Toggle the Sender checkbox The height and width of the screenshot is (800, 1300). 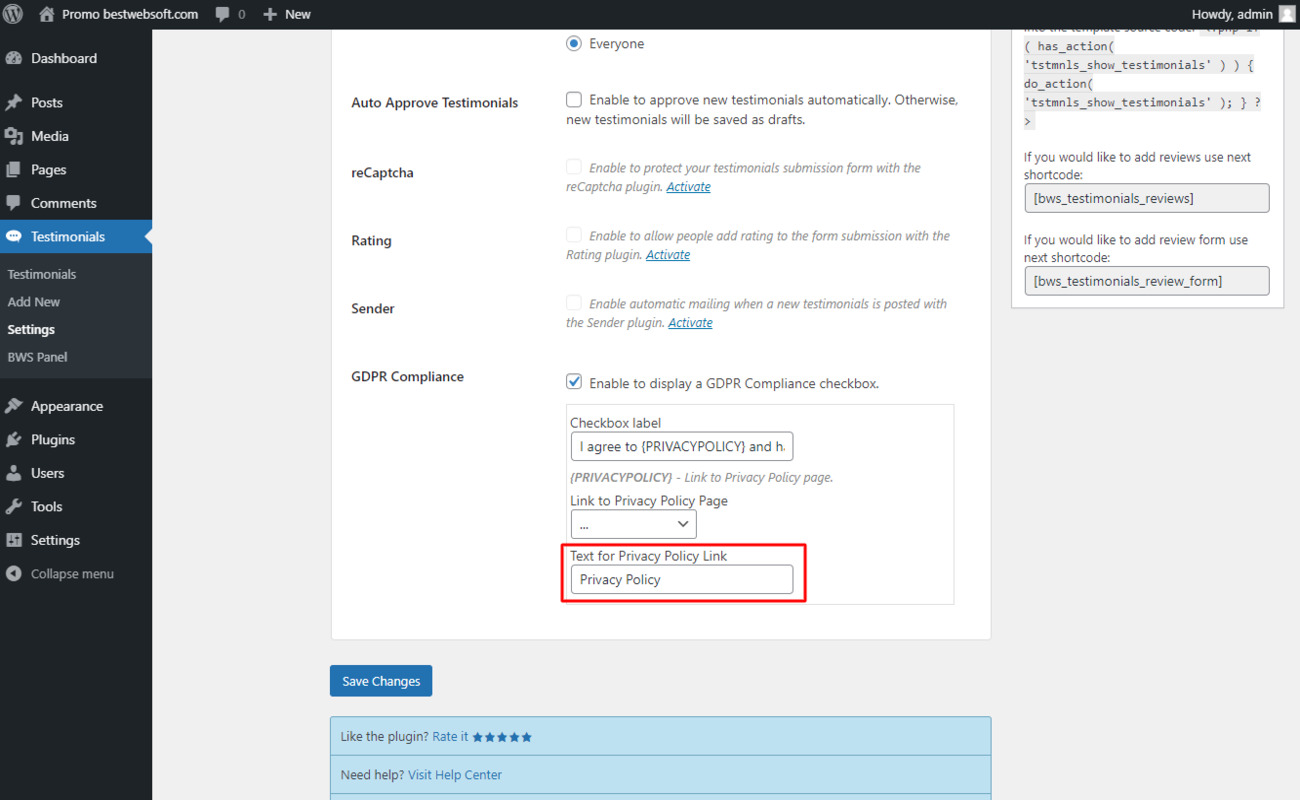coord(574,303)
